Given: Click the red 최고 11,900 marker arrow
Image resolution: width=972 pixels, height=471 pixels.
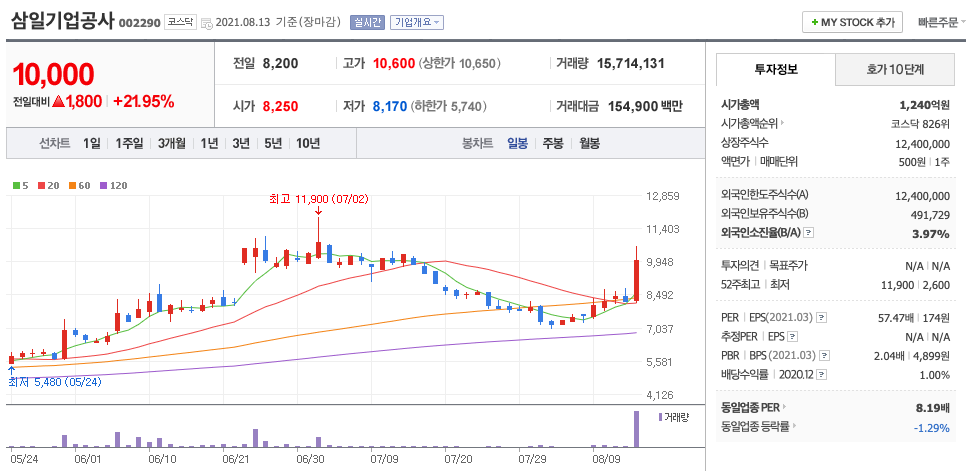Looking at the screenshot, I should click(318, 211).
